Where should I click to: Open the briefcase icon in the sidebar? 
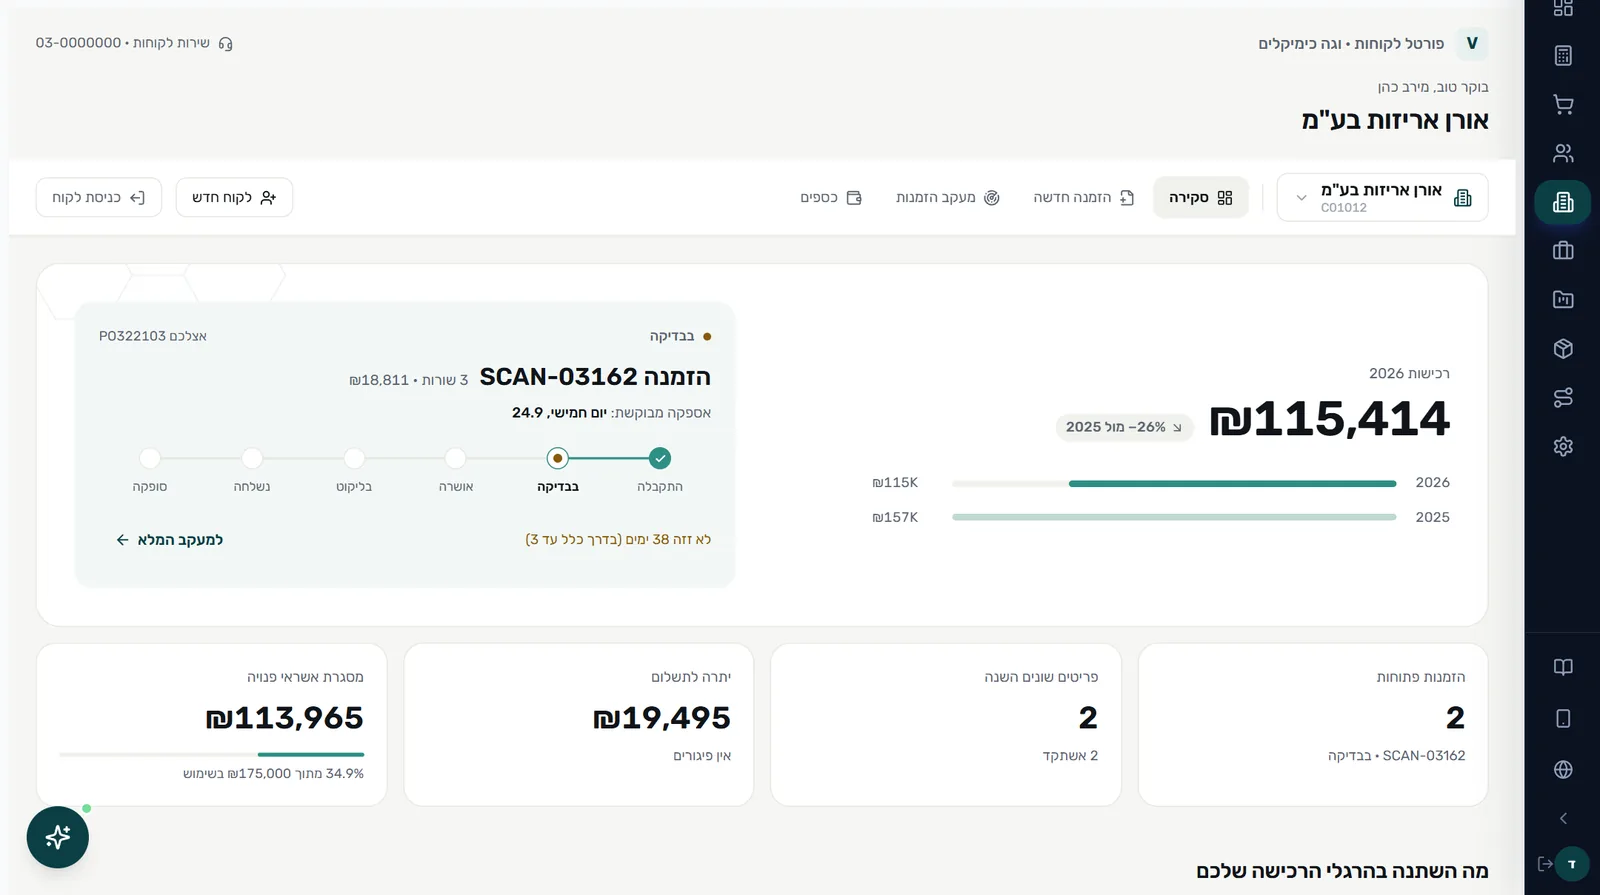(1563, 251)
